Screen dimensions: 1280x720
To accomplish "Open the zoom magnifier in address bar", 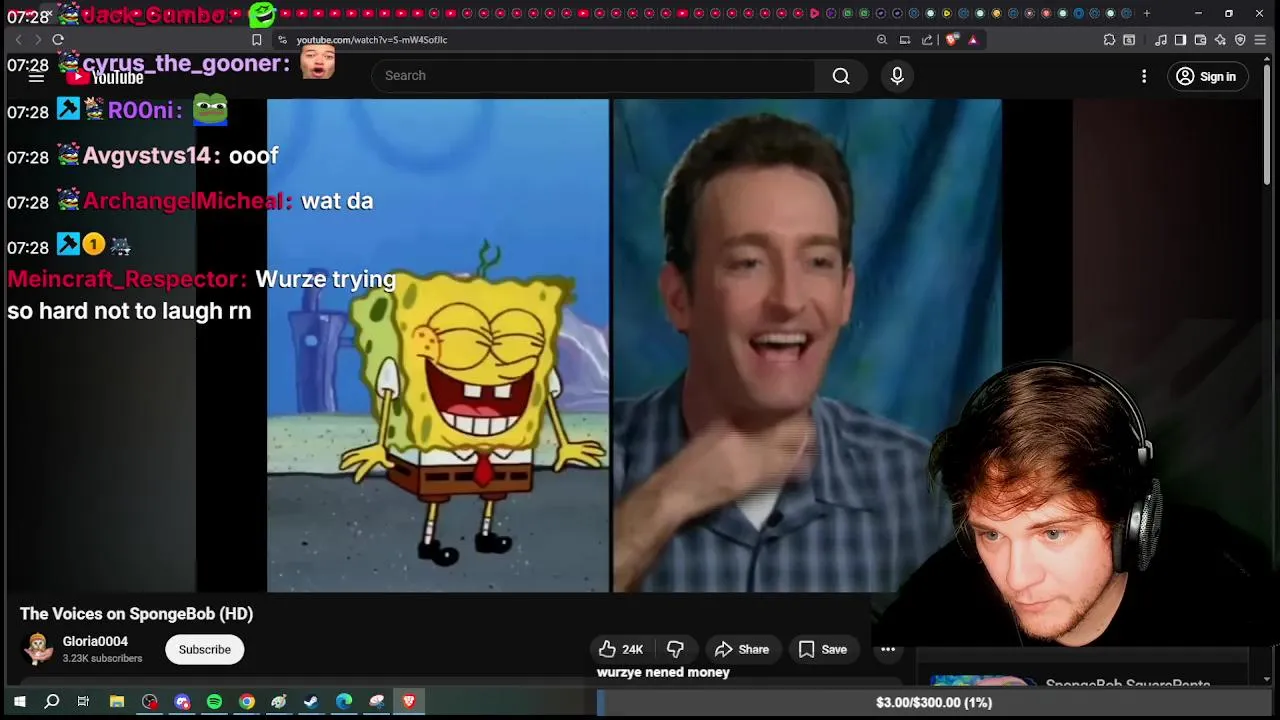I will point(882,40).
